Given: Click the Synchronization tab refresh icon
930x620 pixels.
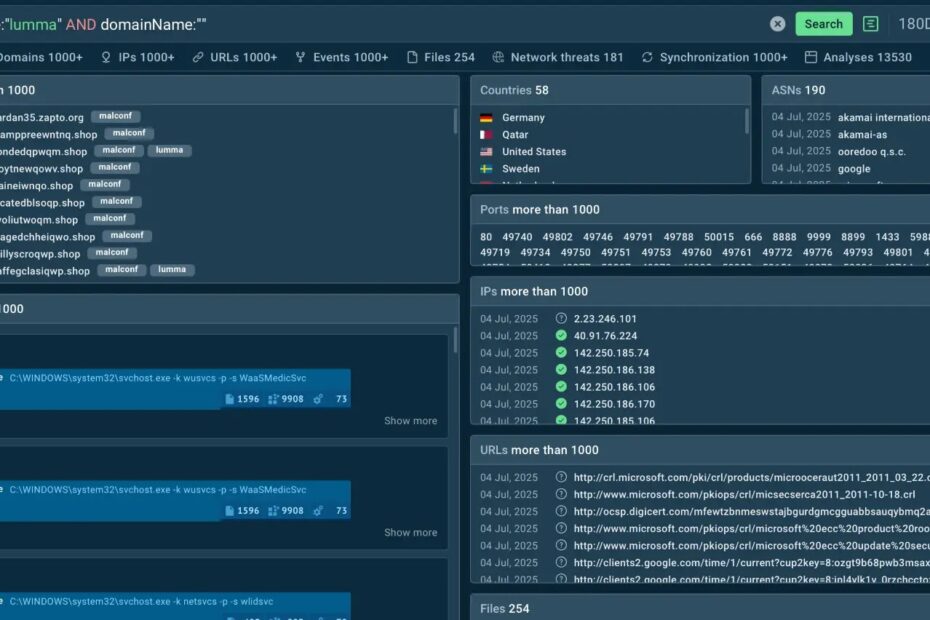Looking at the screenshot, I should click(647, 57).
